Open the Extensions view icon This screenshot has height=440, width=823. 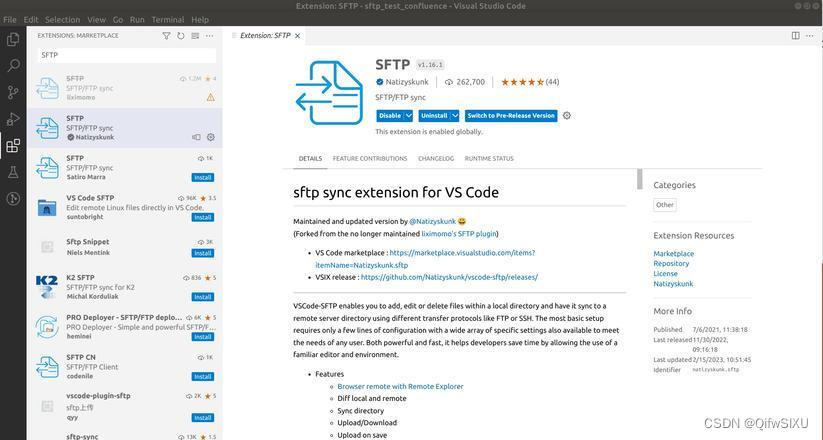13,145
